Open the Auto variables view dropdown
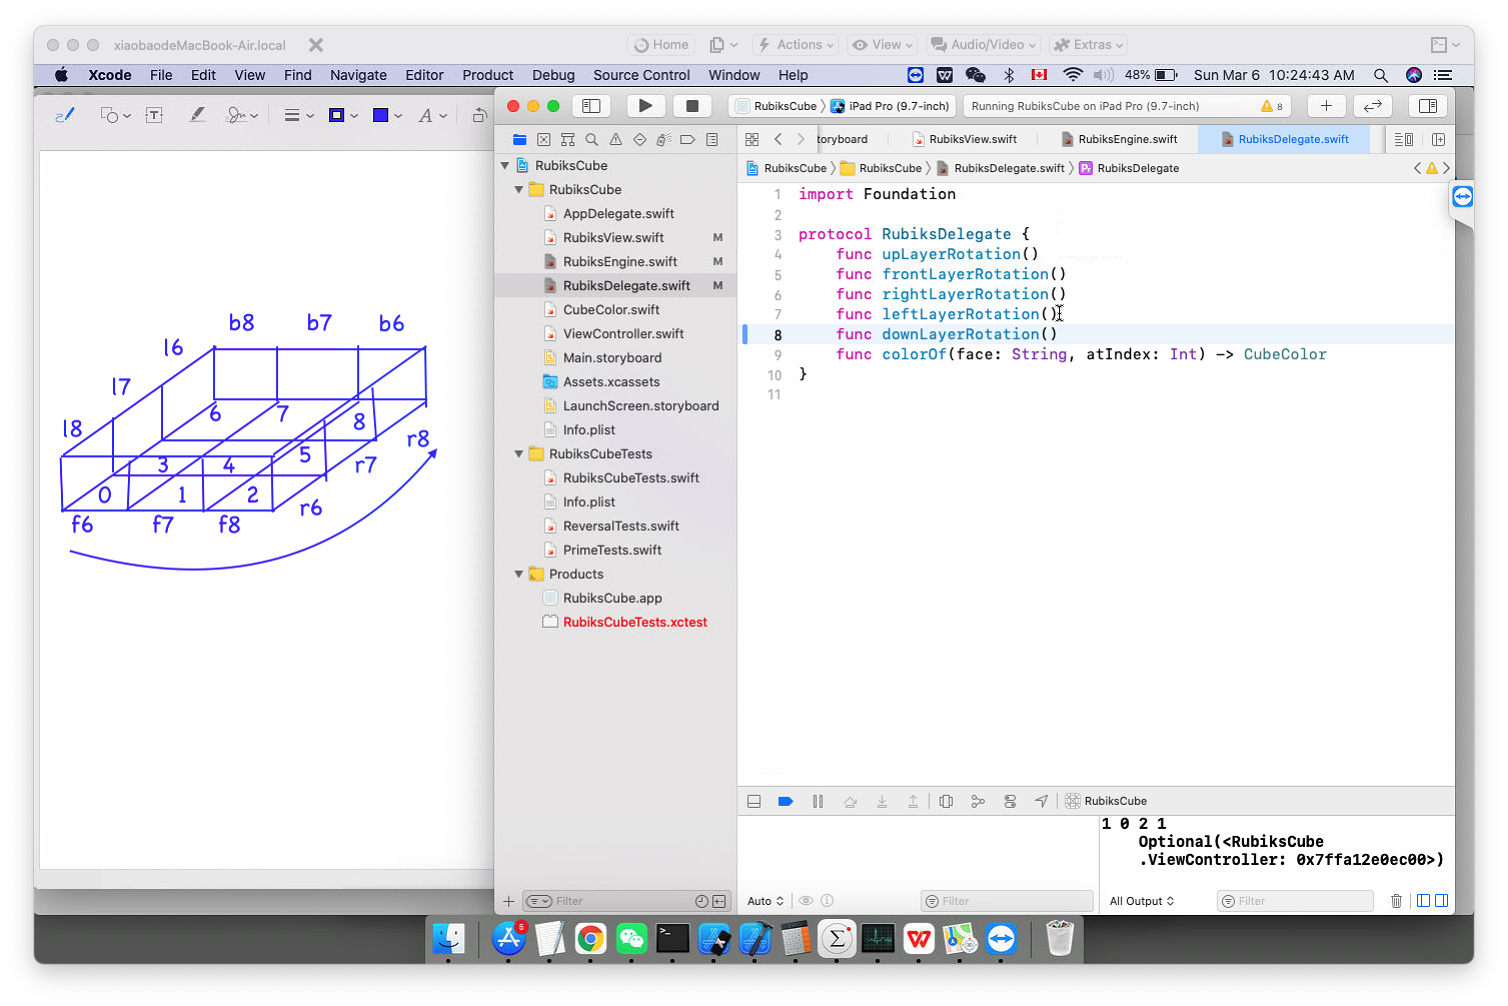Screen dimensions: 1508x1006 (765, 901)
